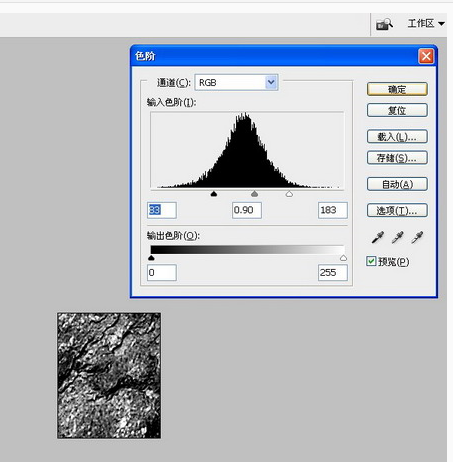Click the gamma field showing 0.90
Image resolution: width=453 pixels, height=462 pixels.
coord(247,210)
